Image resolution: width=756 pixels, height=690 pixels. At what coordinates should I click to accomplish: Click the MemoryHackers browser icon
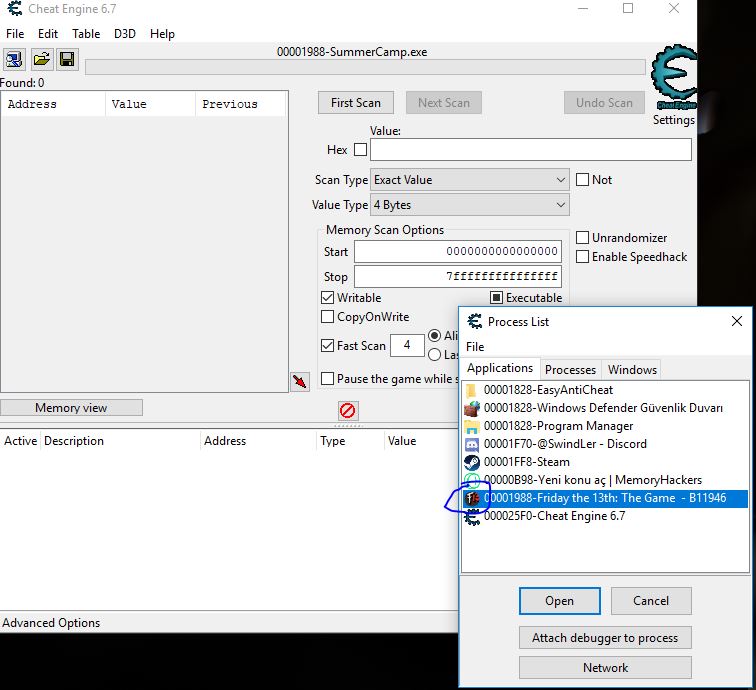(472, 480)
